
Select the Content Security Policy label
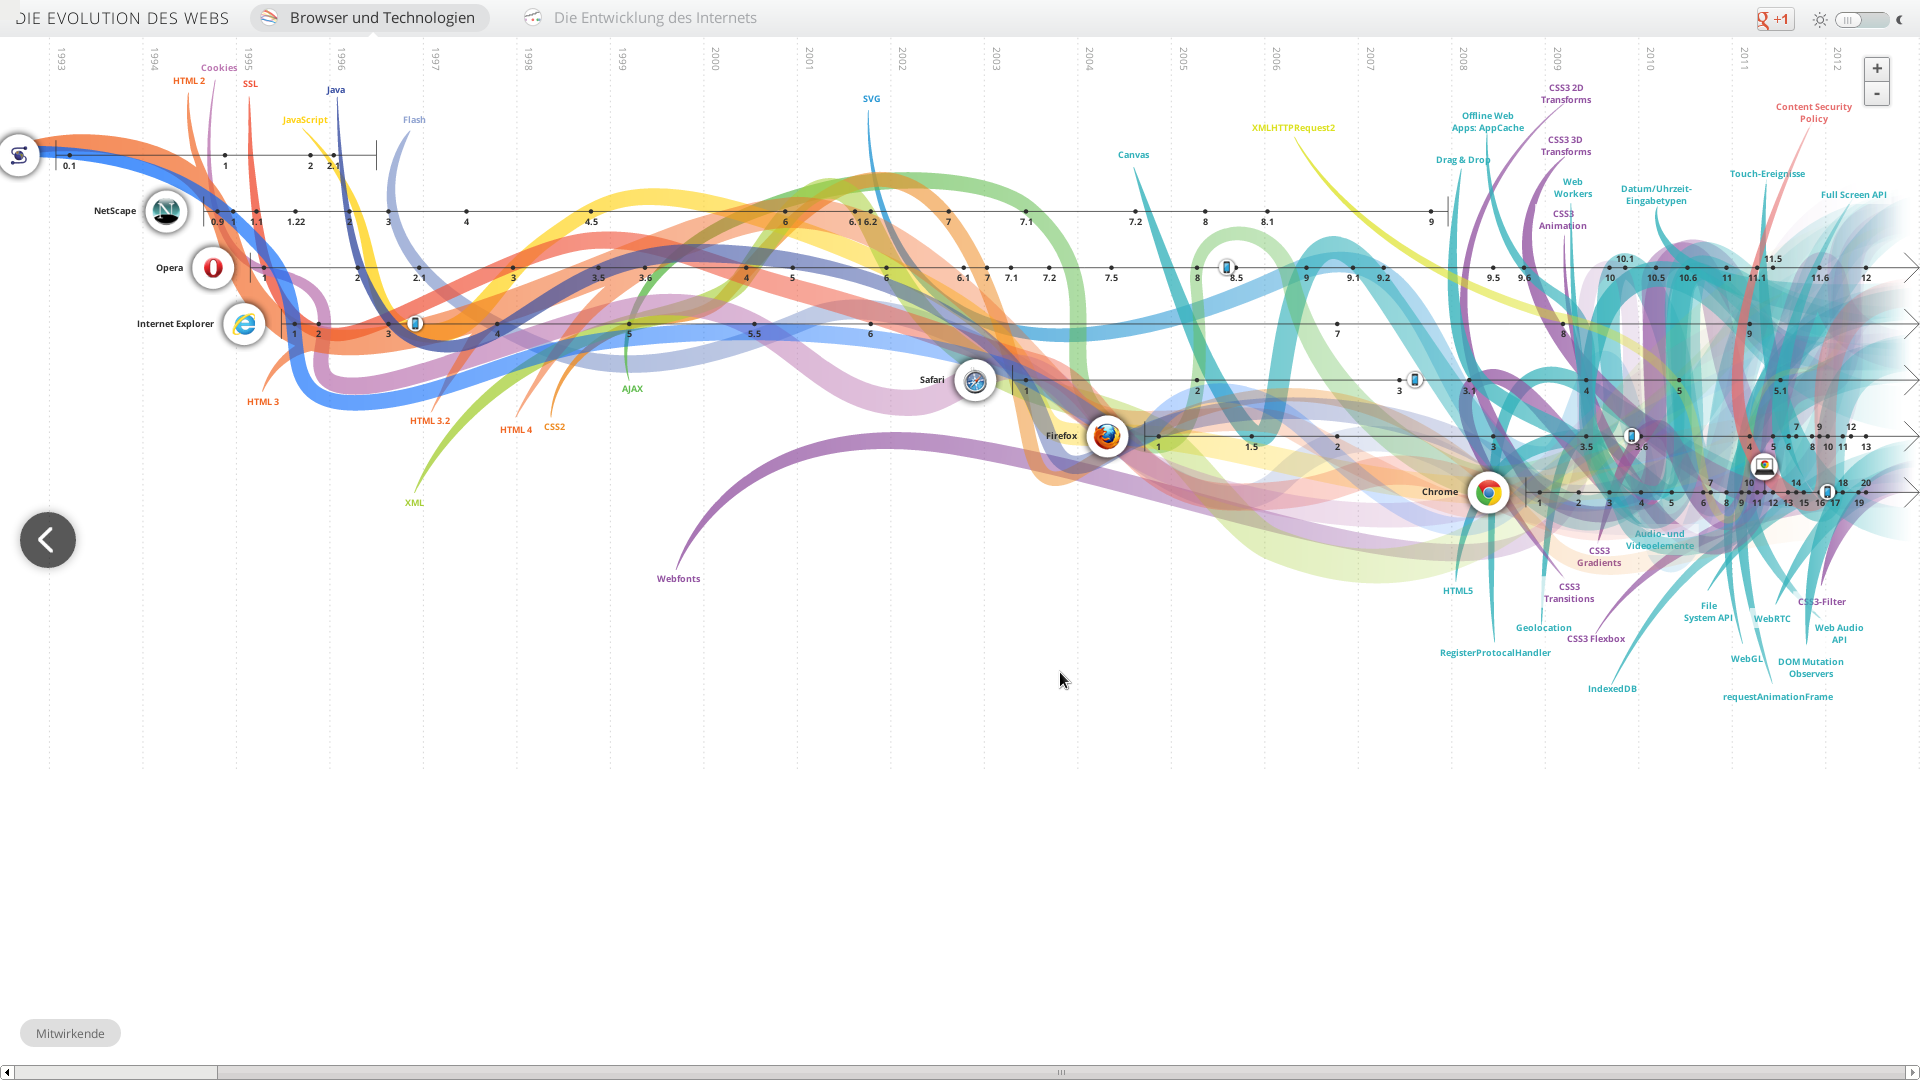1813,113
